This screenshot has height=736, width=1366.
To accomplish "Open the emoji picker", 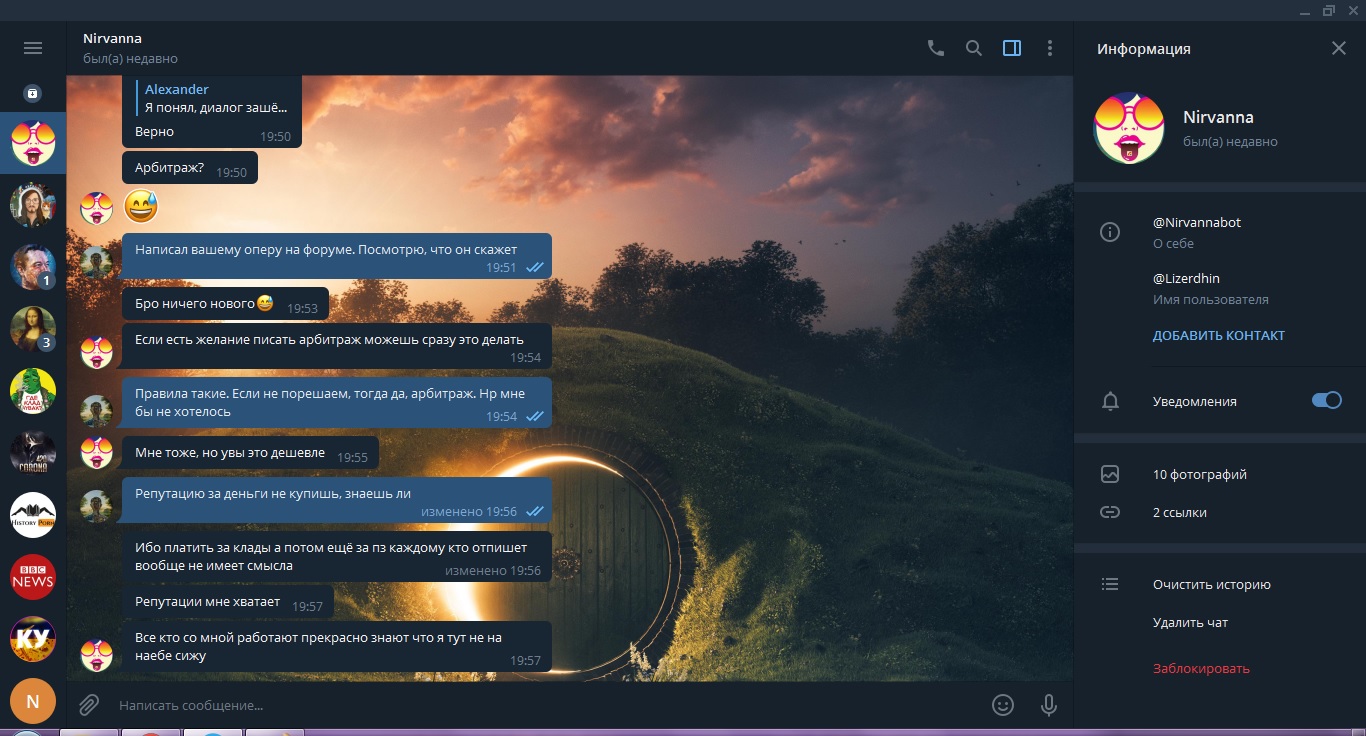I will 1003,705.
